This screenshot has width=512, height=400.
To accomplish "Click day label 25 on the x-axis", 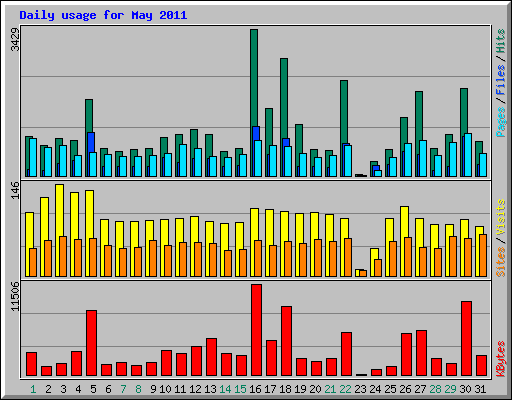I will coord(390,389).
